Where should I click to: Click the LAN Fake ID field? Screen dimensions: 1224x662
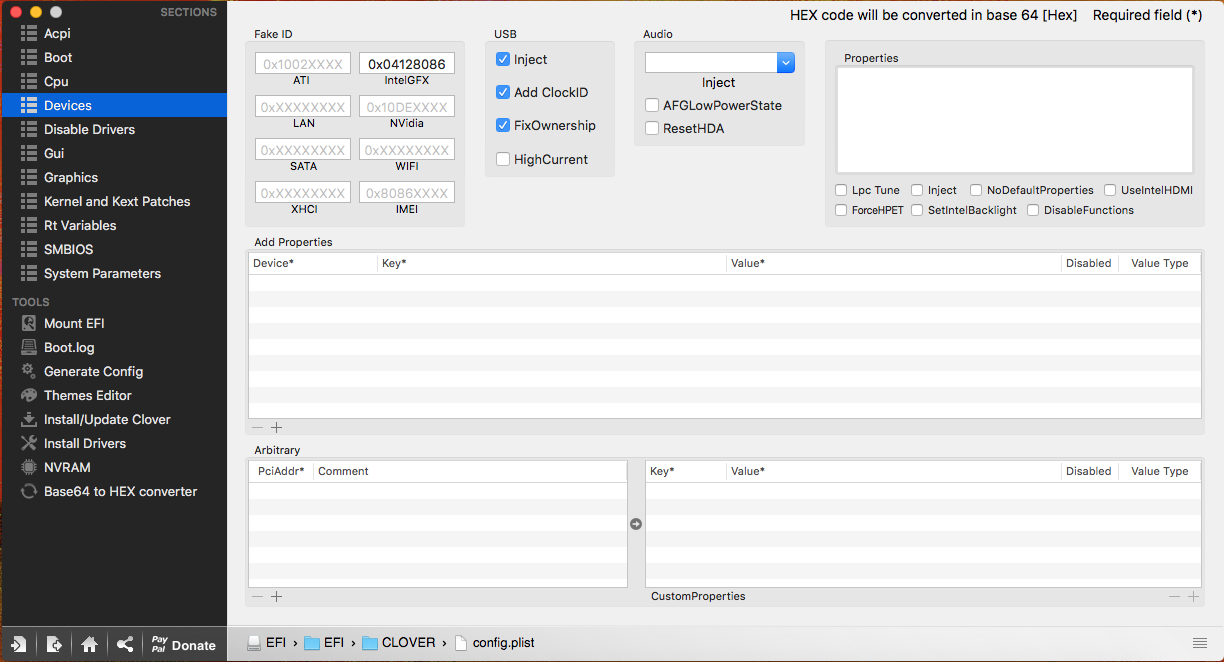click(x=302, y=106)
